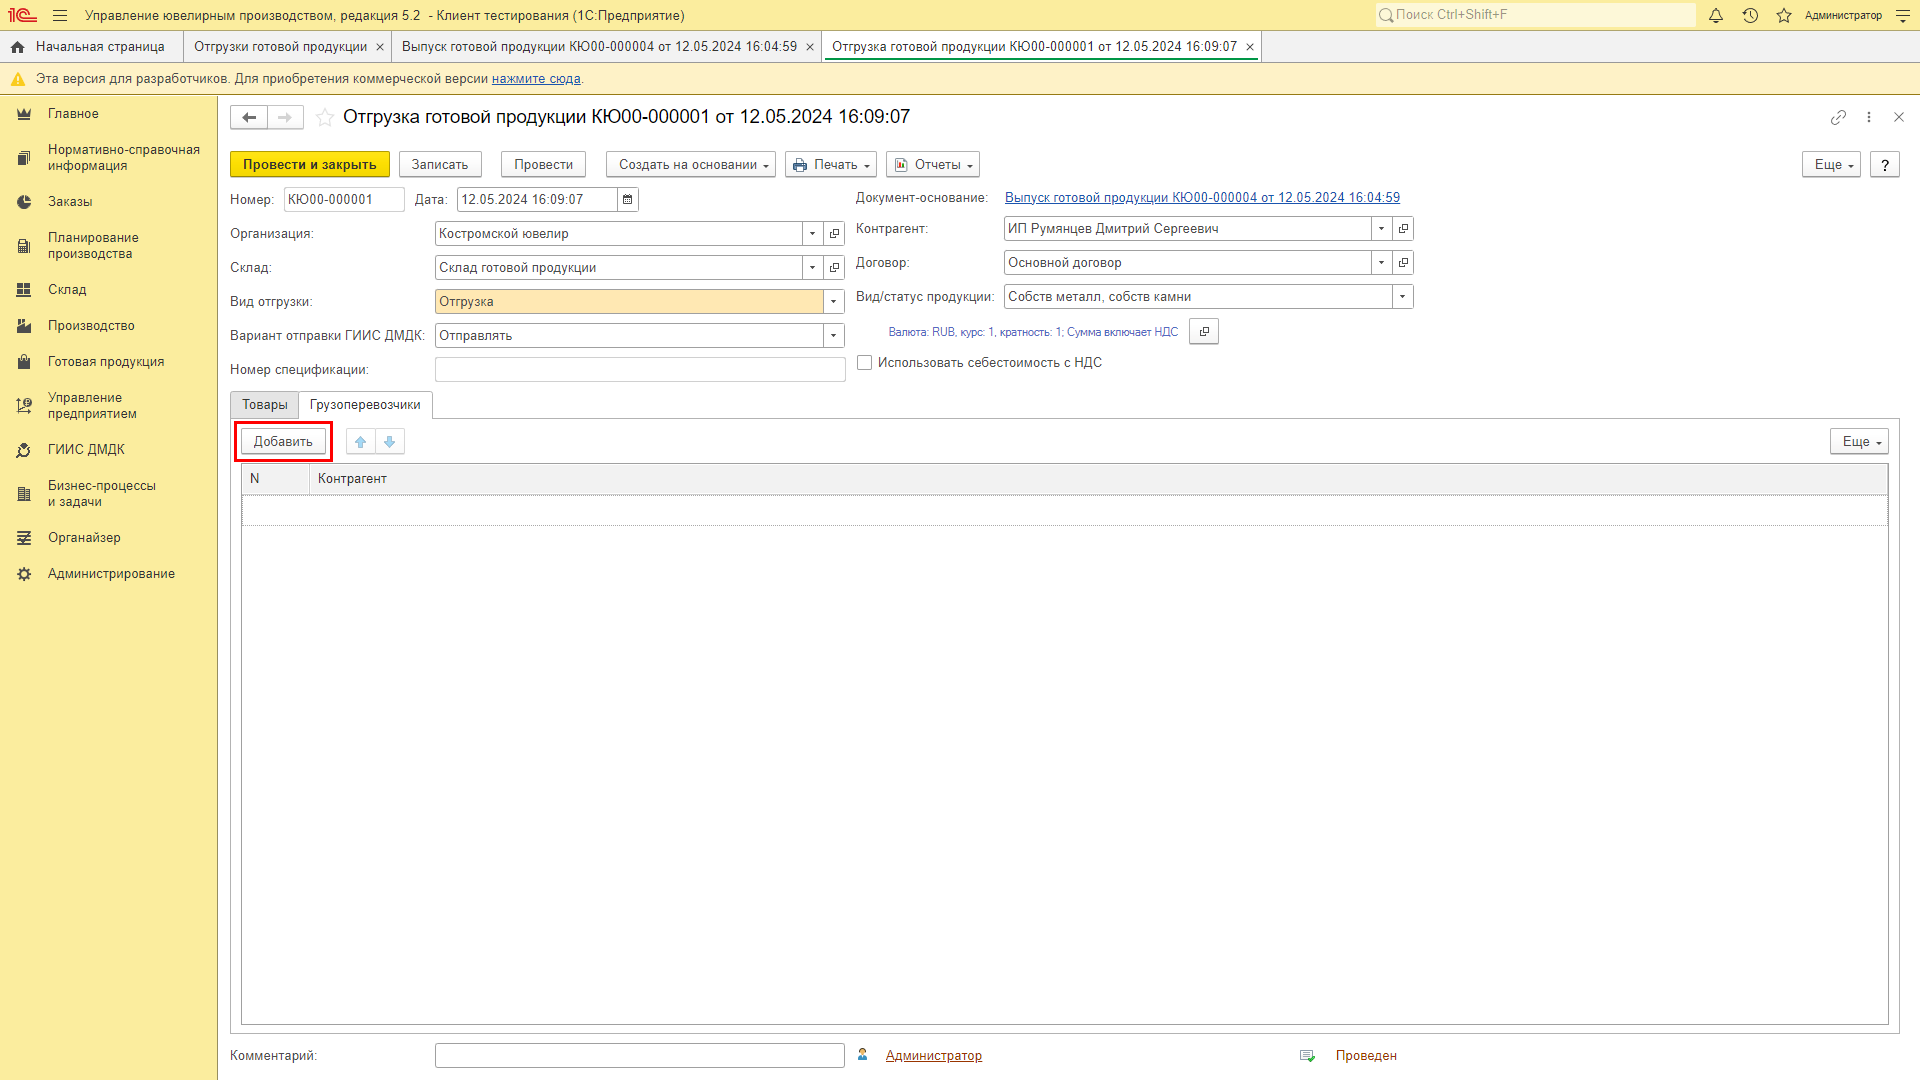Expand Склад dropdown list
This screenshot has width=1920, height=1080.
coord(813,268)
